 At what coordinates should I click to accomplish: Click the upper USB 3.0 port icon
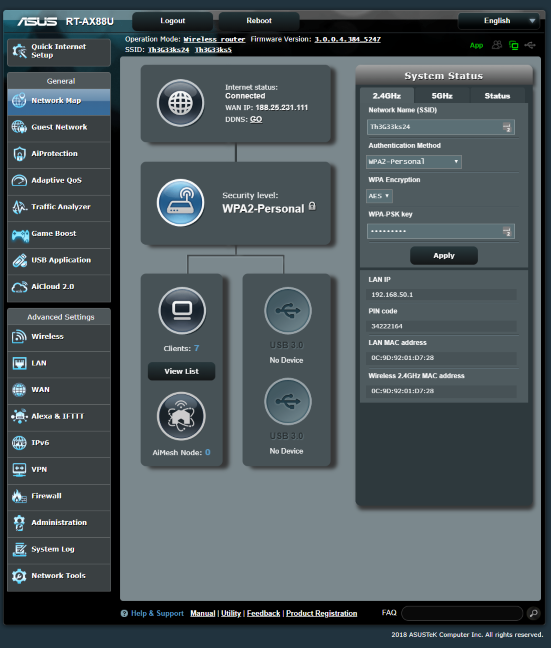288,310
